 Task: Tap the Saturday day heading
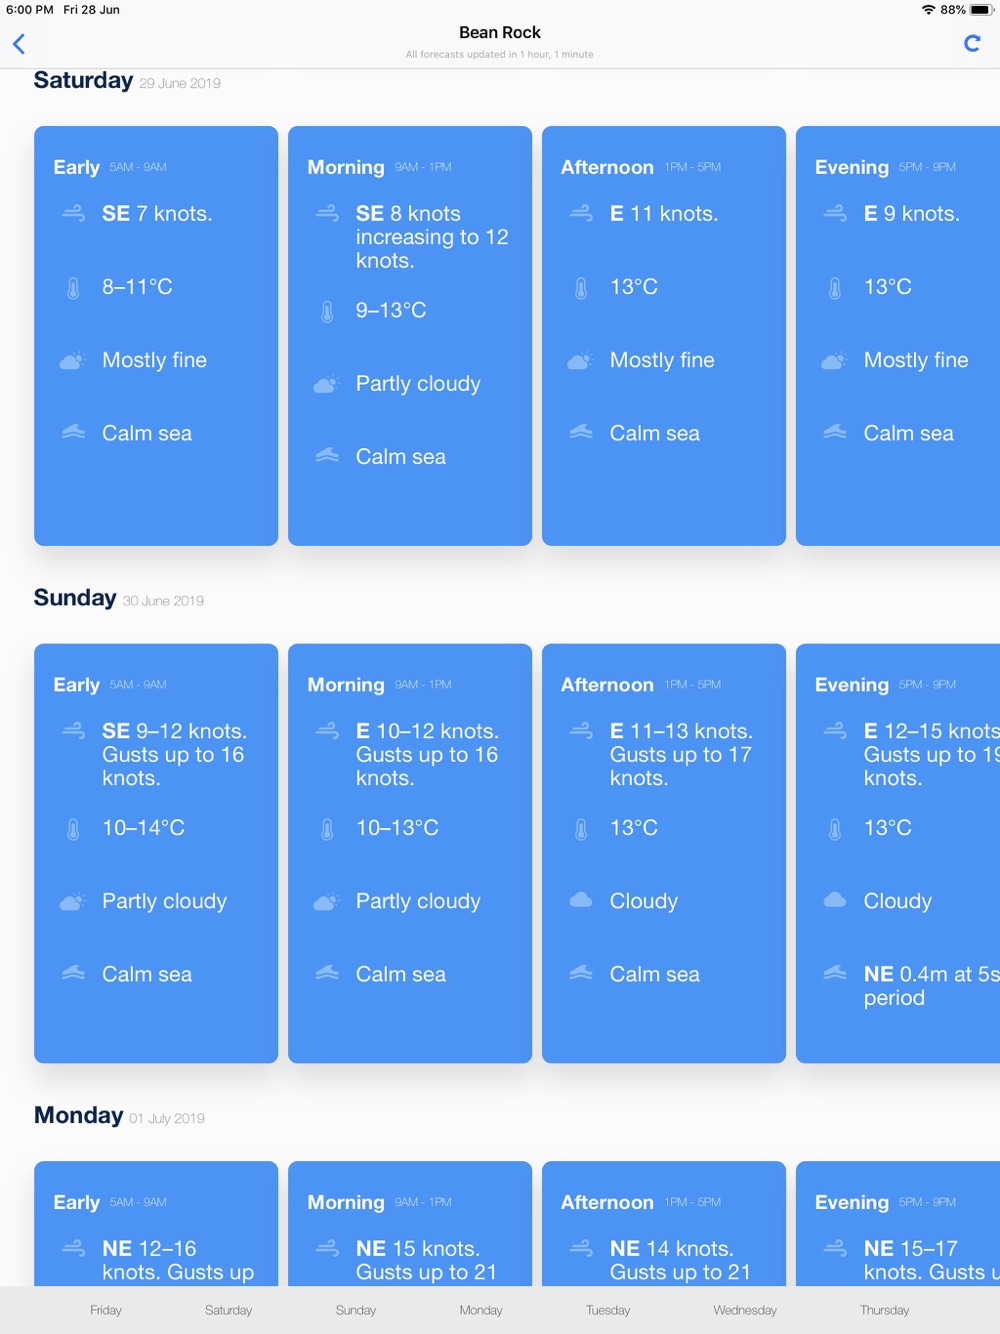83,80
